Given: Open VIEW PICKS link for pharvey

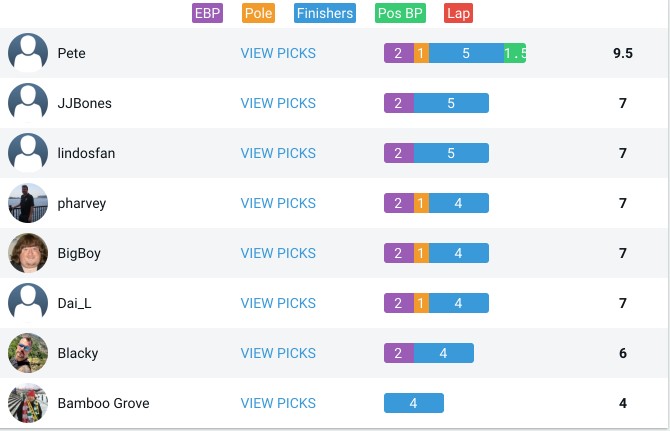Looking at the screenshot, I should (278, 203).
